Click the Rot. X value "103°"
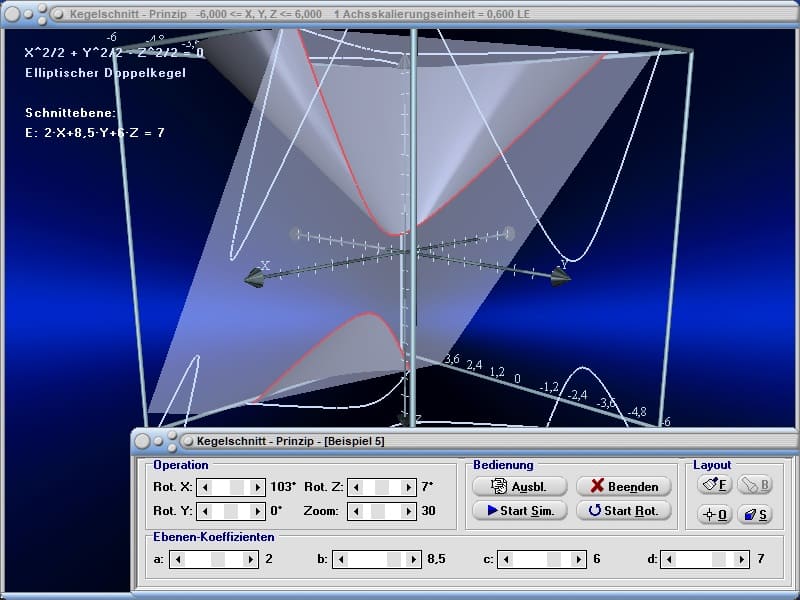 pyautogui.click(x=283, y=487)
